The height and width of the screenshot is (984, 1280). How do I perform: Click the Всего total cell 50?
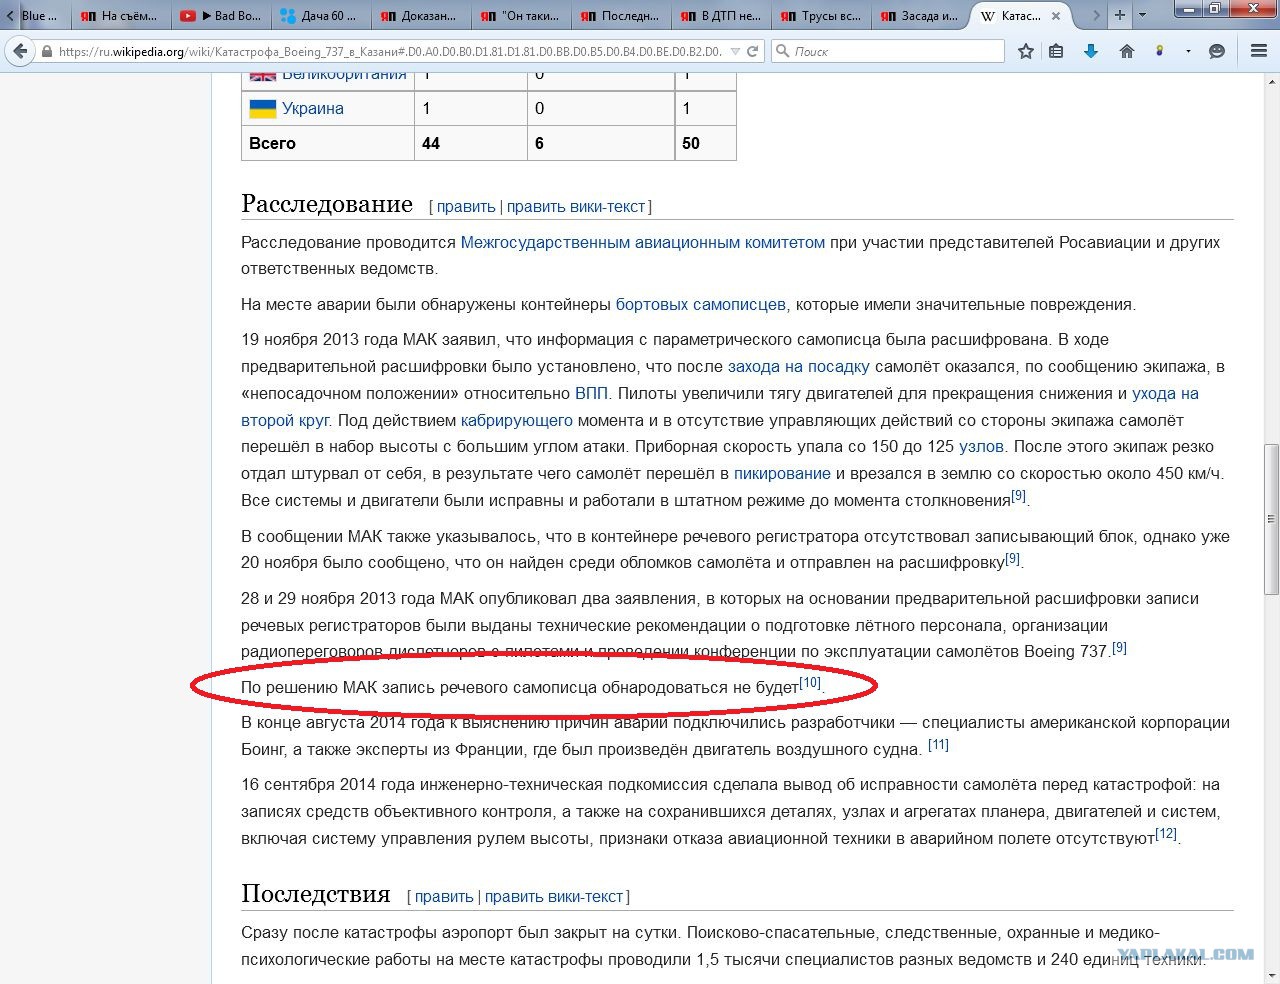pyautogui.click(x=705, y=143)
